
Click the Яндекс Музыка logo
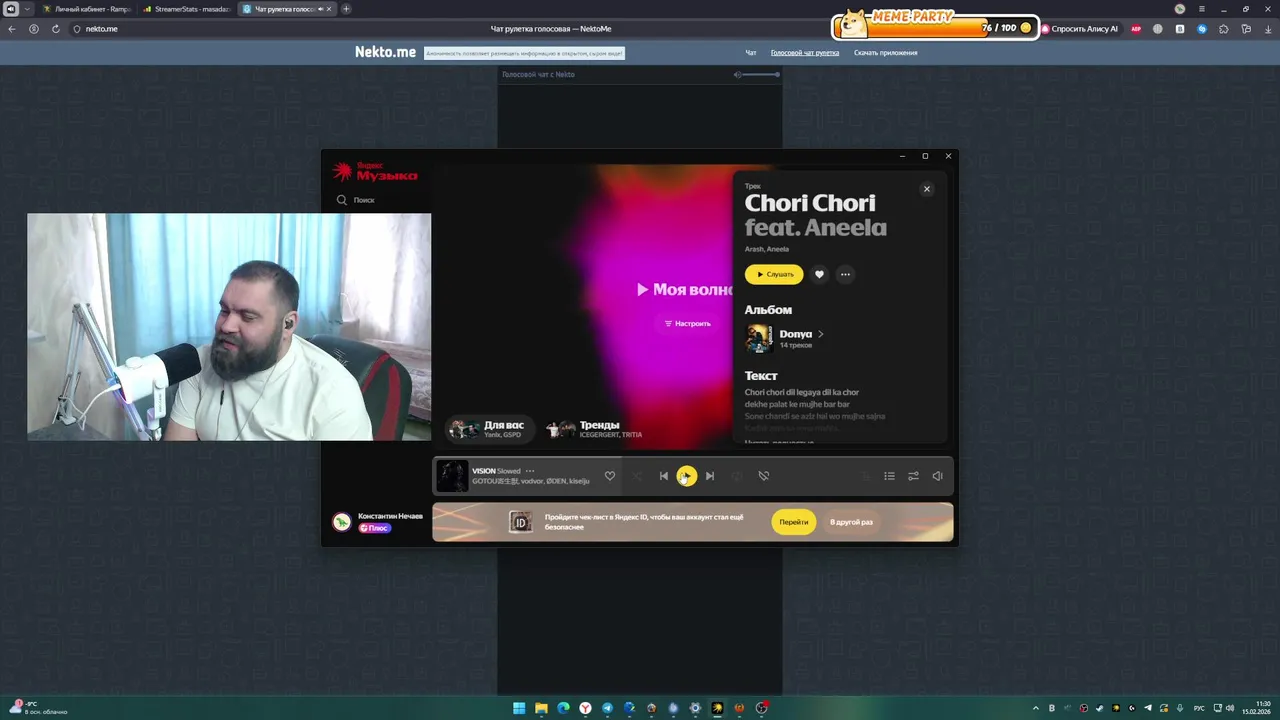point(375,173)
